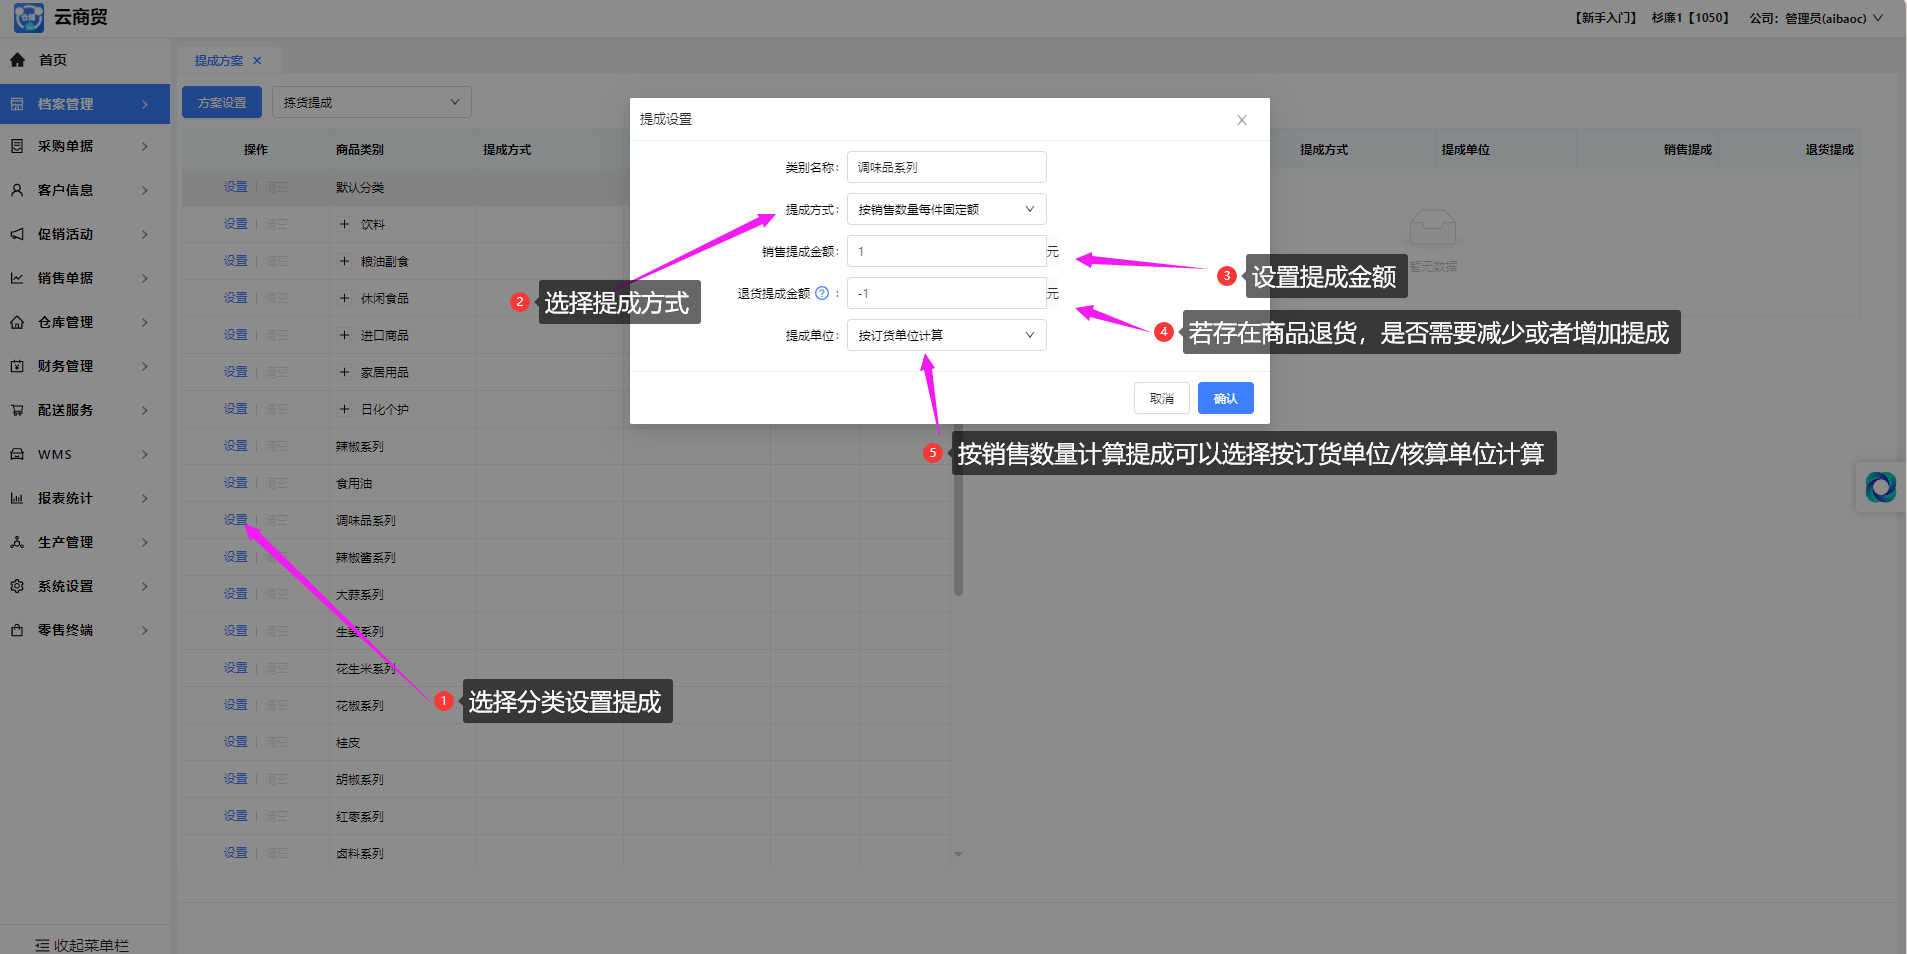Expand the 系统设置 menu chevron
The height and width of the screenshot is (954, 1907).
click(145, 586)
